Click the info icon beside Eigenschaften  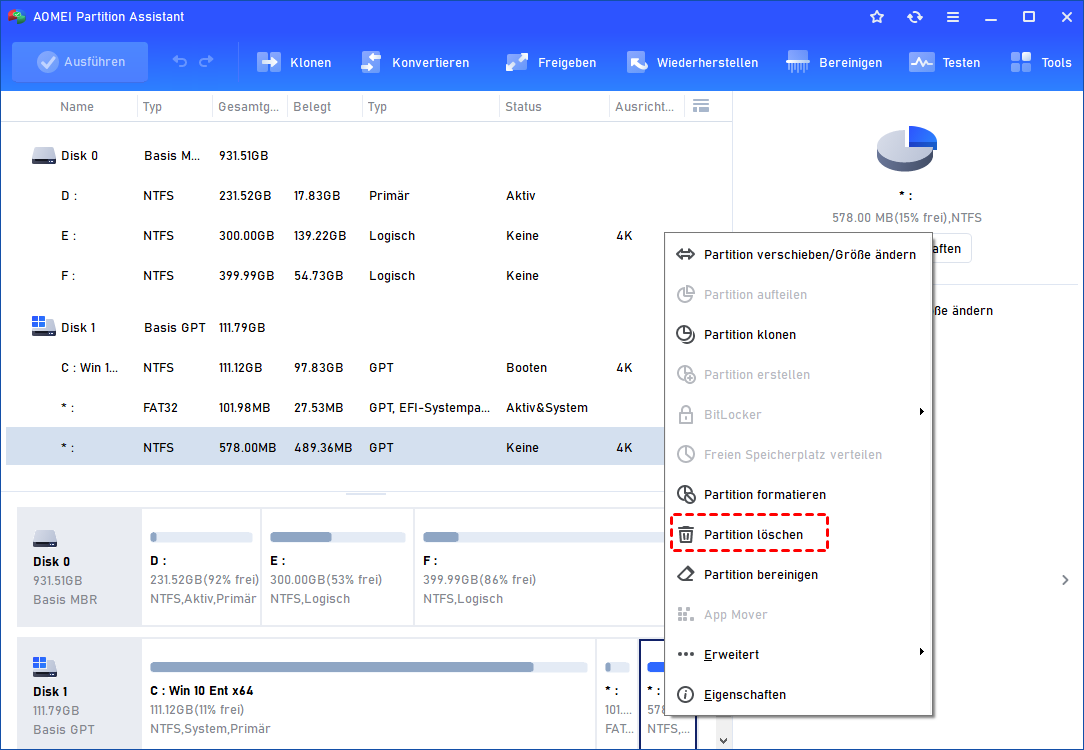tap(685, 695)
